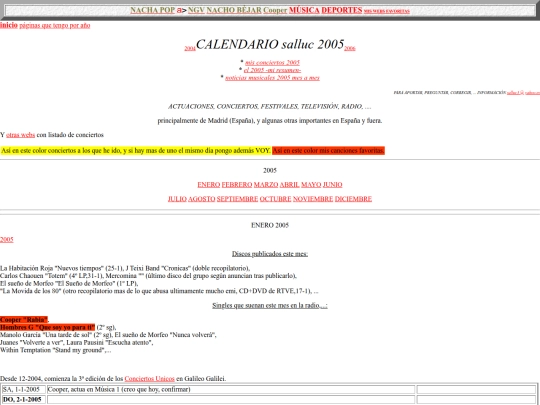The image size is (540, 405).
Task: Jump to OCTUBRE month
Action: point(275,199)
